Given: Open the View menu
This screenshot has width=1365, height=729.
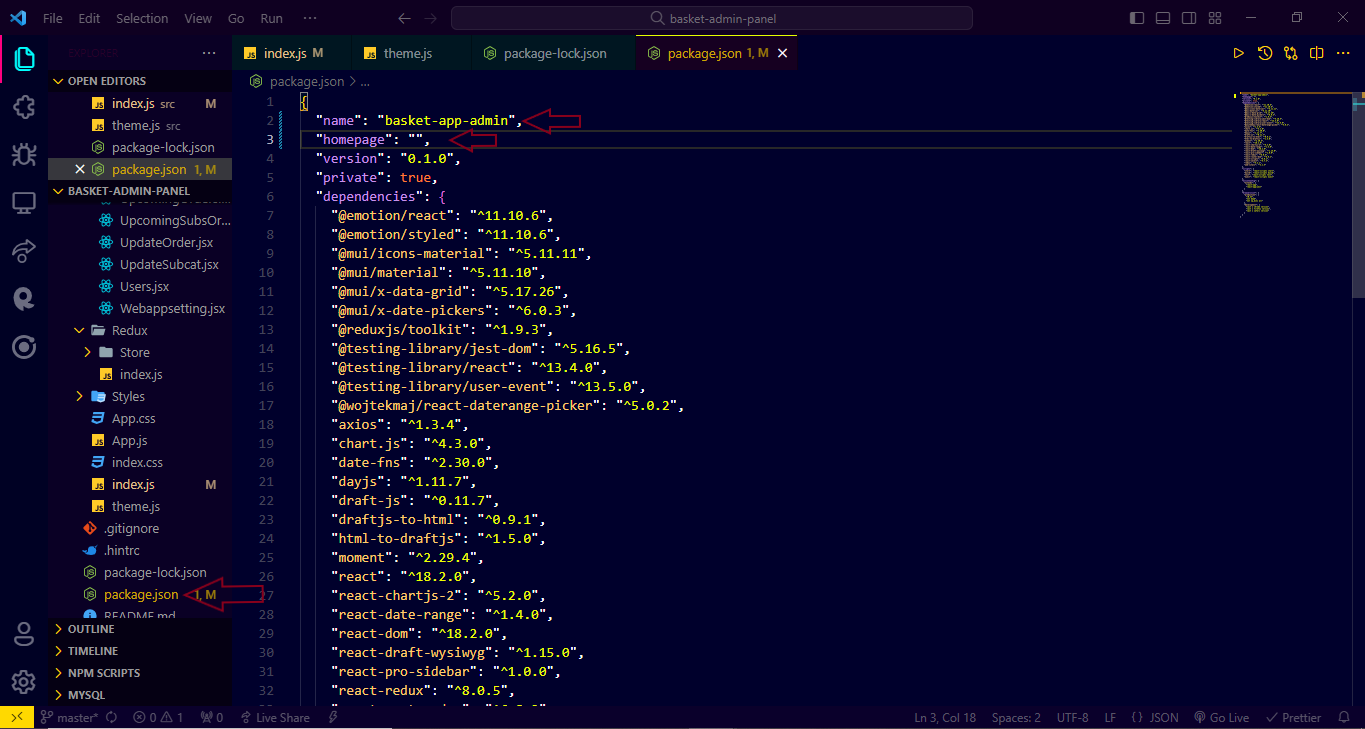Looking at the screenshot, I should pyautogui.click(x=198, y=18).
